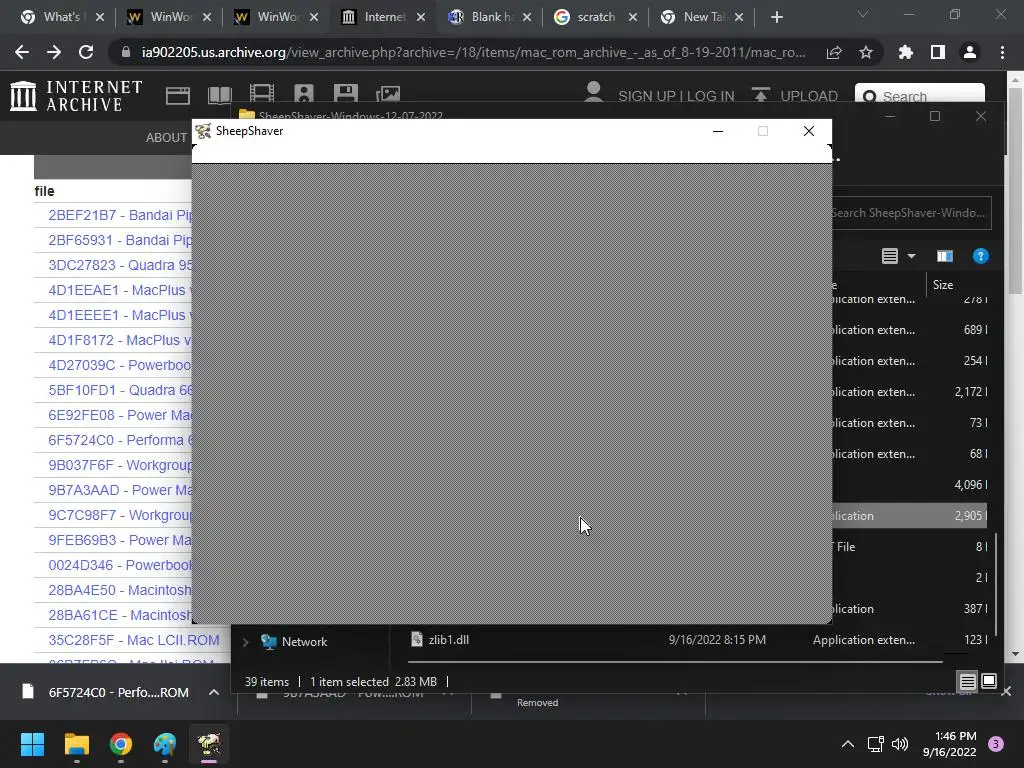The width and height of the screenshot is (1024, 768).
Task: Open the ABOUT menu item
Action: pyautogui.click(x=166, y=138)
